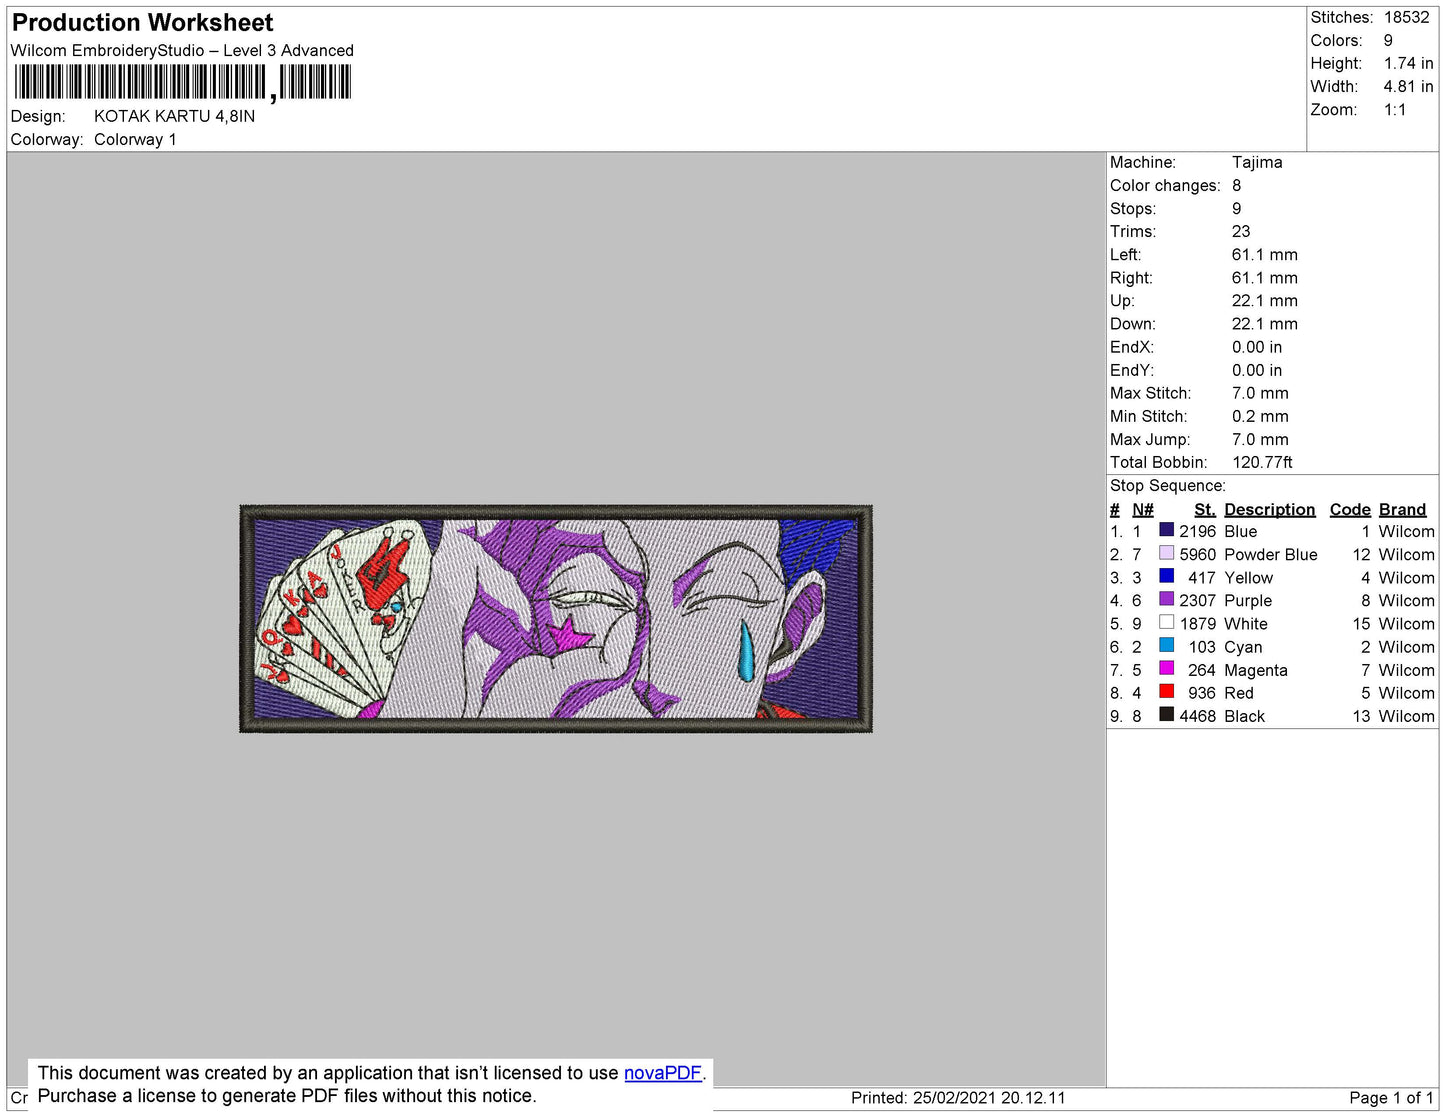Screen dimensions: 1445x1117
Task: Click the novaPDF hyperlink
Action: [662, 1073]
